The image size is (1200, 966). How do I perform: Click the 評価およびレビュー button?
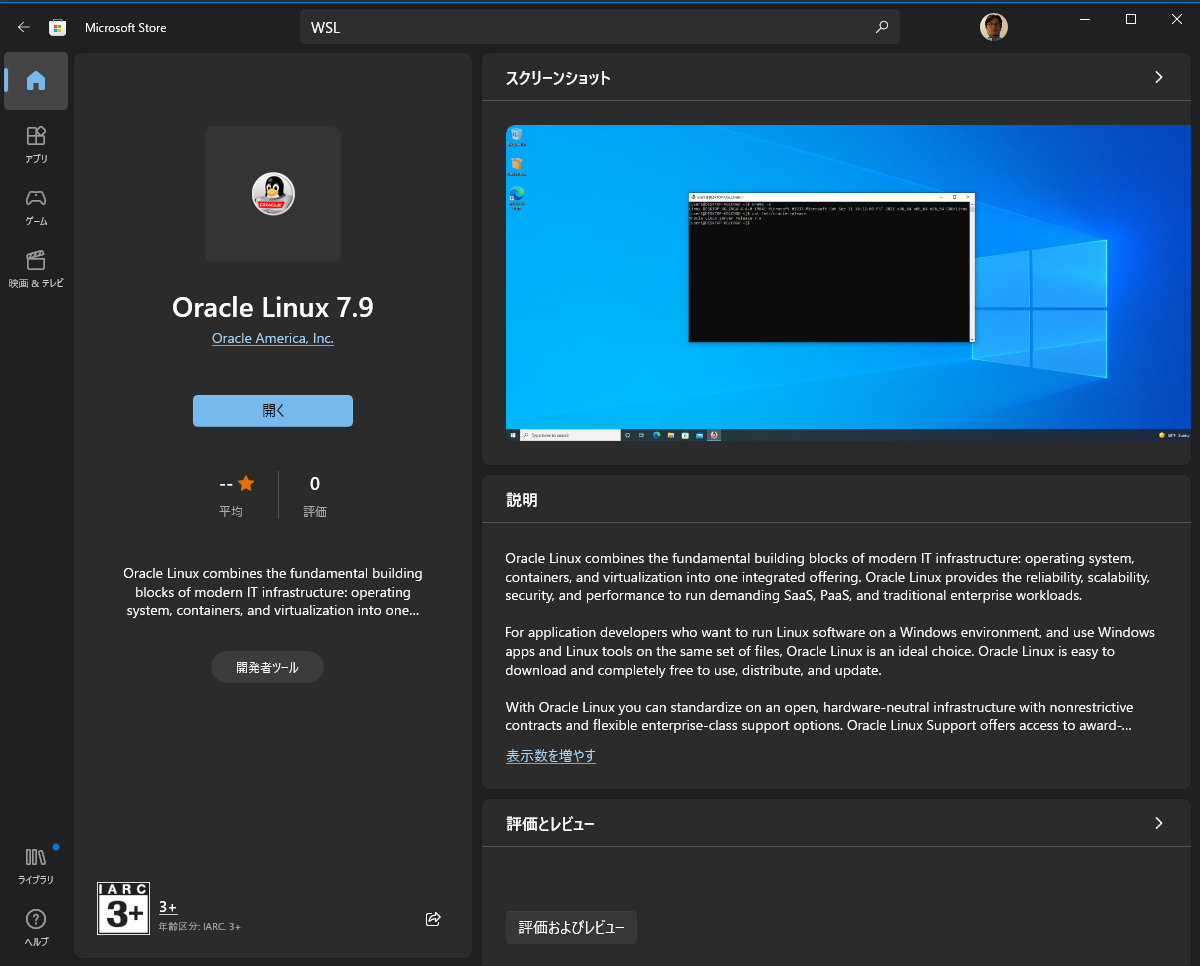[x=571, y=928]
